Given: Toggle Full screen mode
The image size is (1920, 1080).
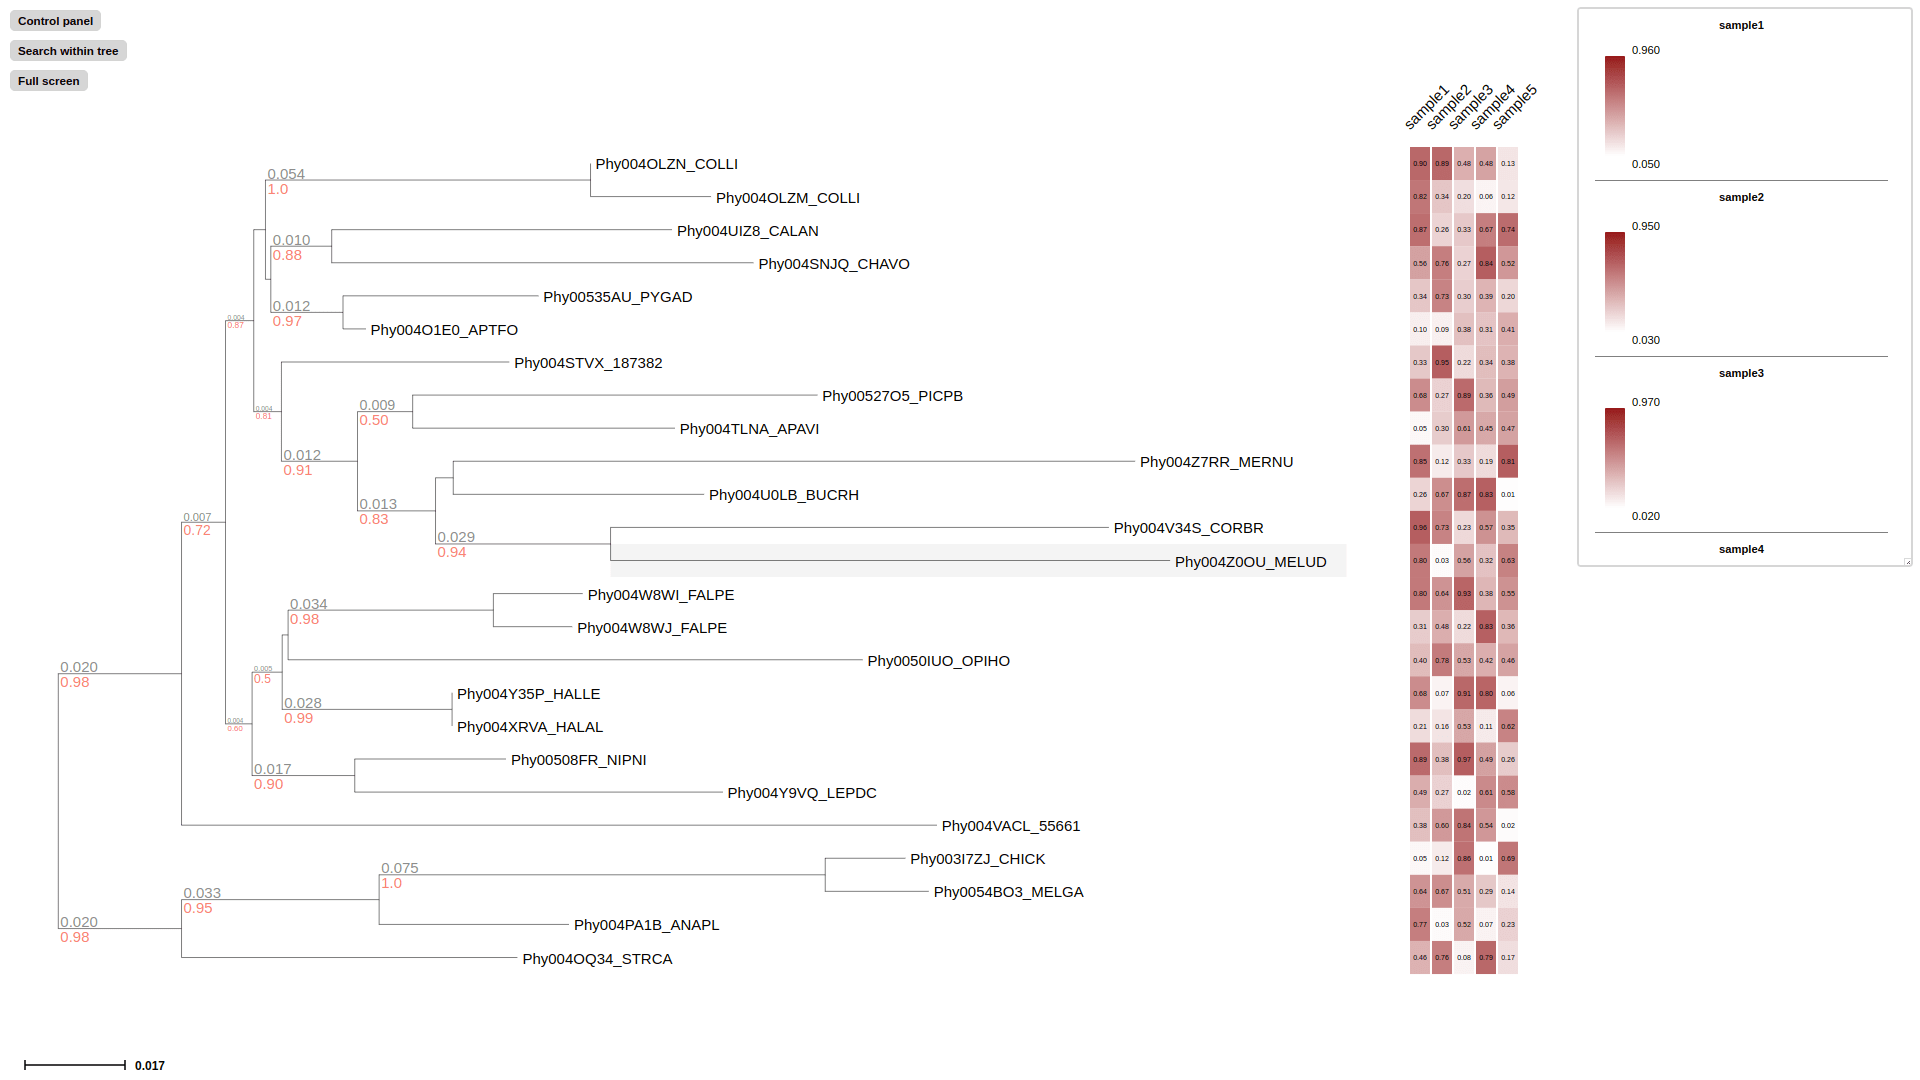Looking at the screenshot, I should click(49, 80).
